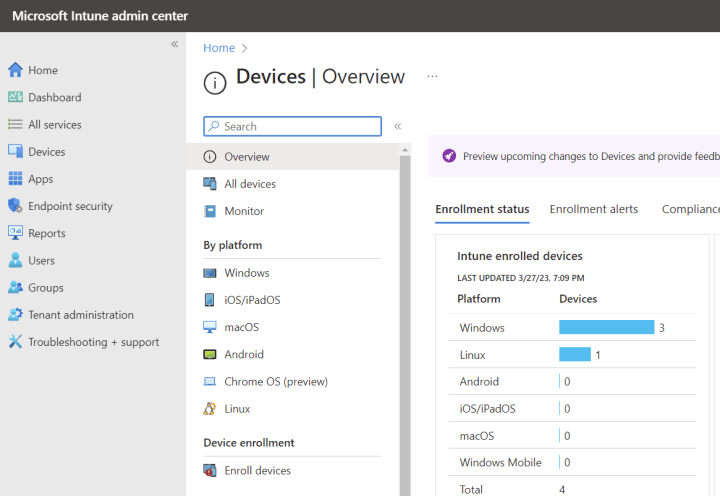
Task: Open Apps grid icon in sidebar
Action: 15,179
